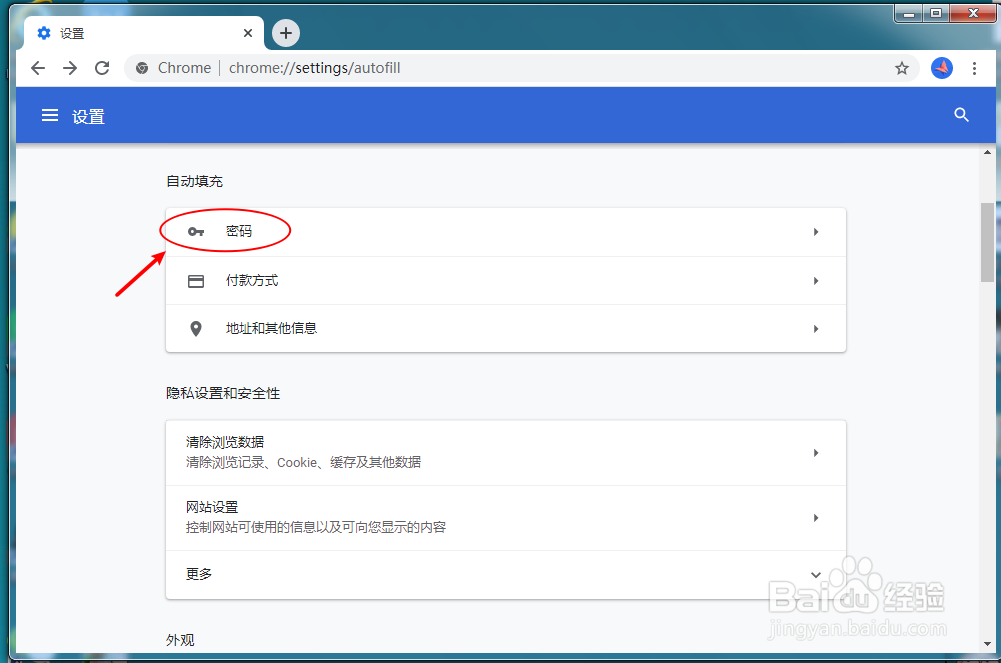Click the location pin icon for 地址和其他信息

coord(195,328)
